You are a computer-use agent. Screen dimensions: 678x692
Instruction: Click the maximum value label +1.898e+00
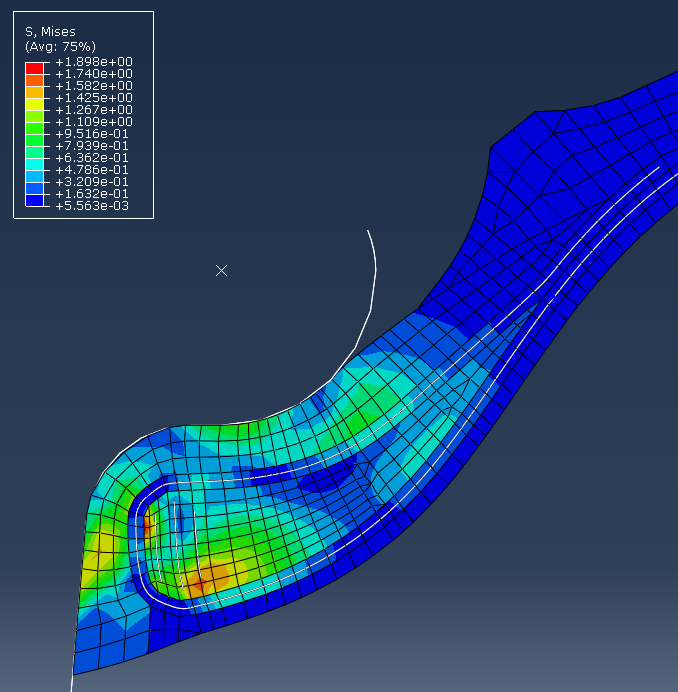(x=94, y=62)
